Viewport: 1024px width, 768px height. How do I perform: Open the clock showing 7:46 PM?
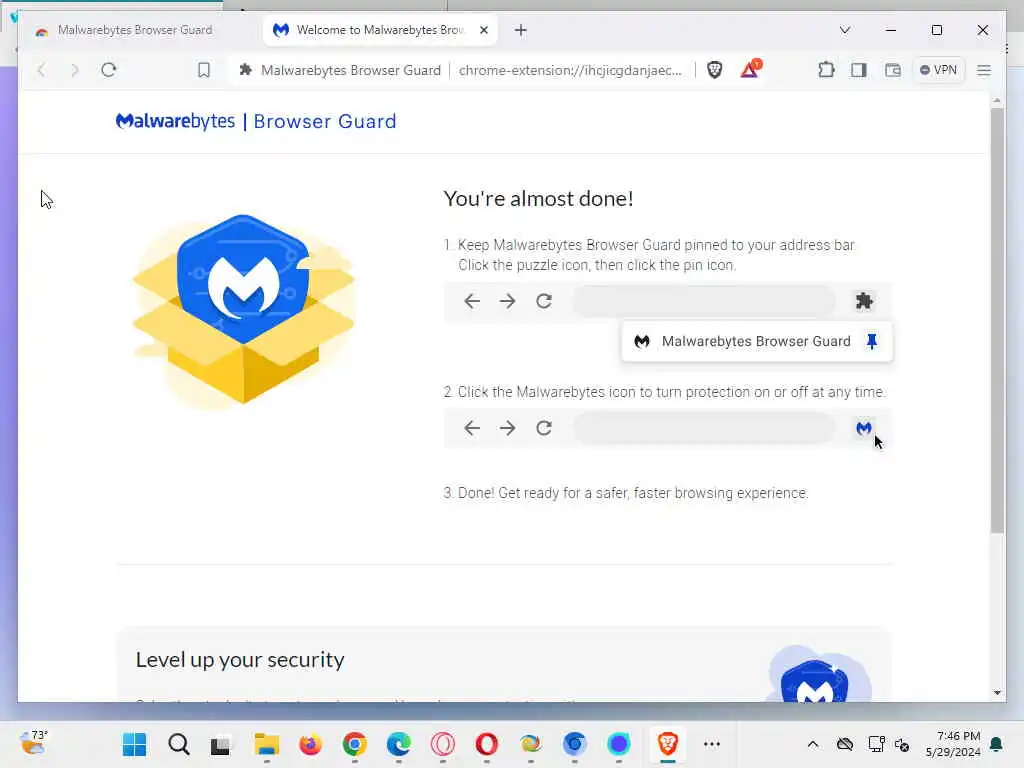pos(953,744)
